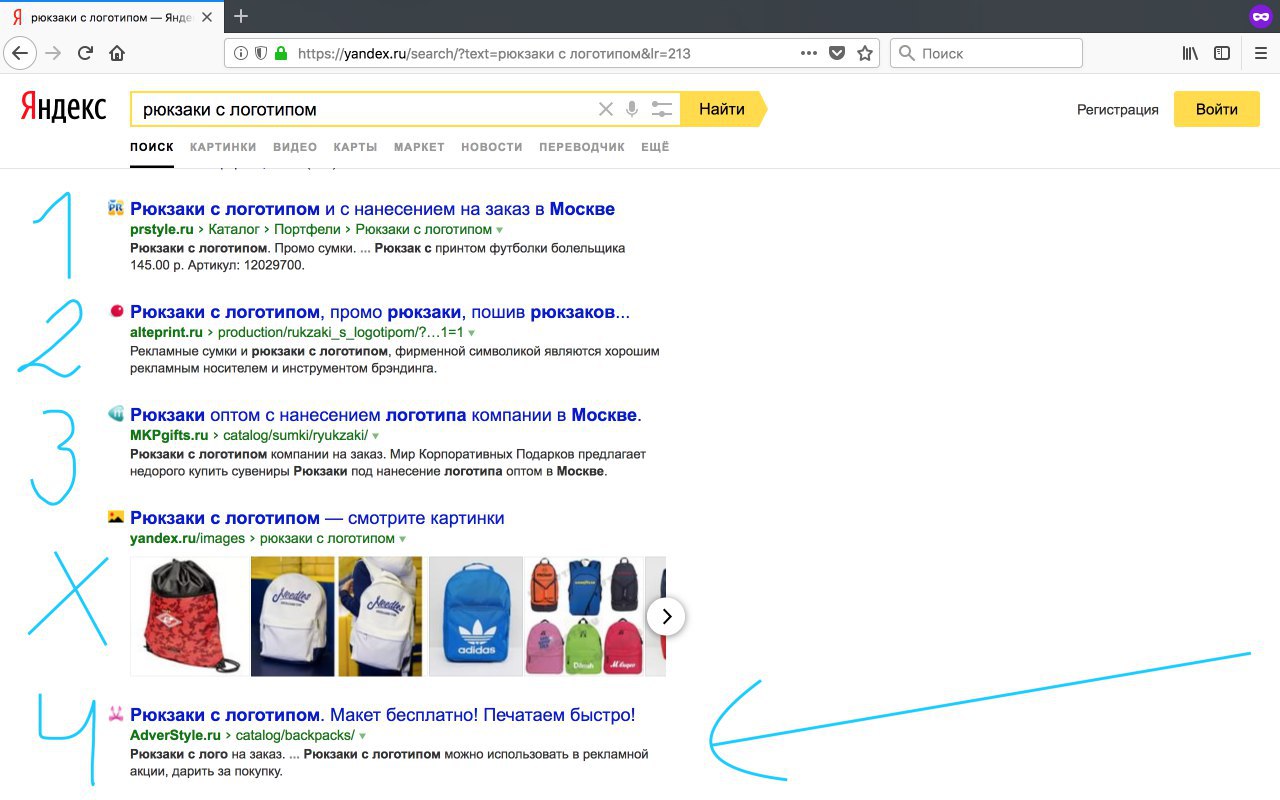Click alteprint.ru result favicon
Viewport: 1280px width, 800px height.
pyautogui.click(x=116, y=311)
